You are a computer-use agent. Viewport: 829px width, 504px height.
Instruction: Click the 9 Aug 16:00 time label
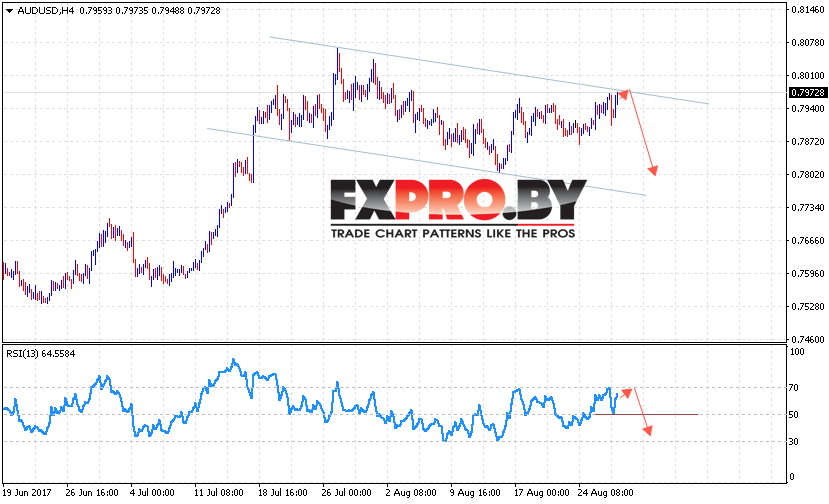pyautogui.click(x=475, y=493)
